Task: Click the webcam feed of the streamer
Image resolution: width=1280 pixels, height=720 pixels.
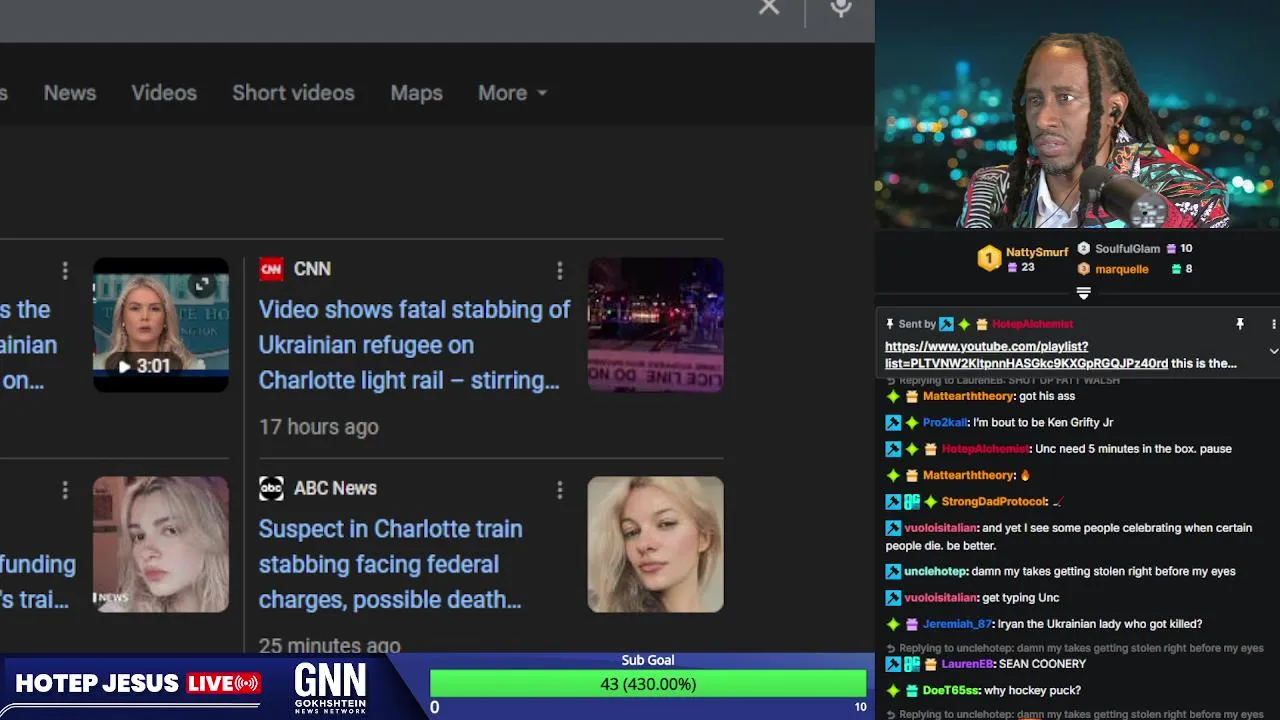Action: (1078, 114)
